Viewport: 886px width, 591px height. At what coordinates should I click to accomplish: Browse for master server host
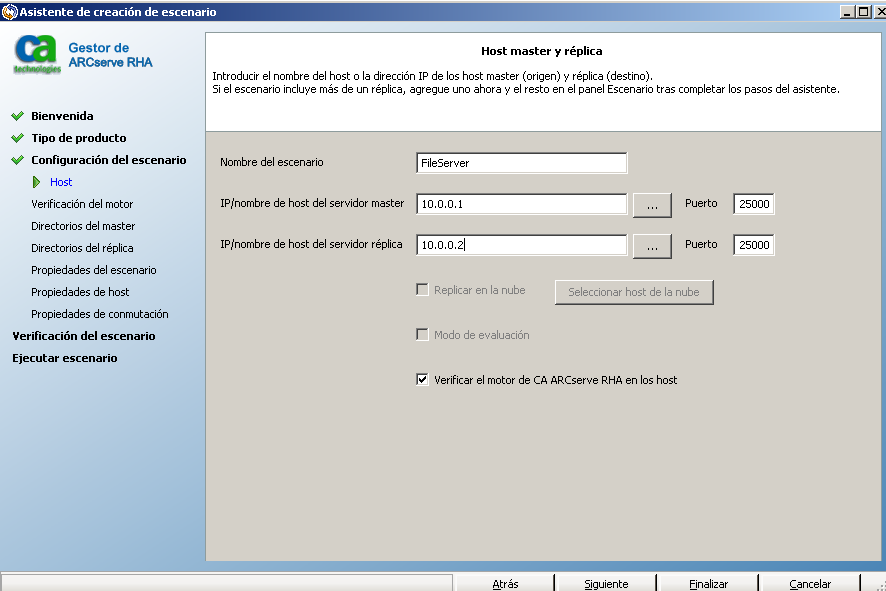[652, 205]
